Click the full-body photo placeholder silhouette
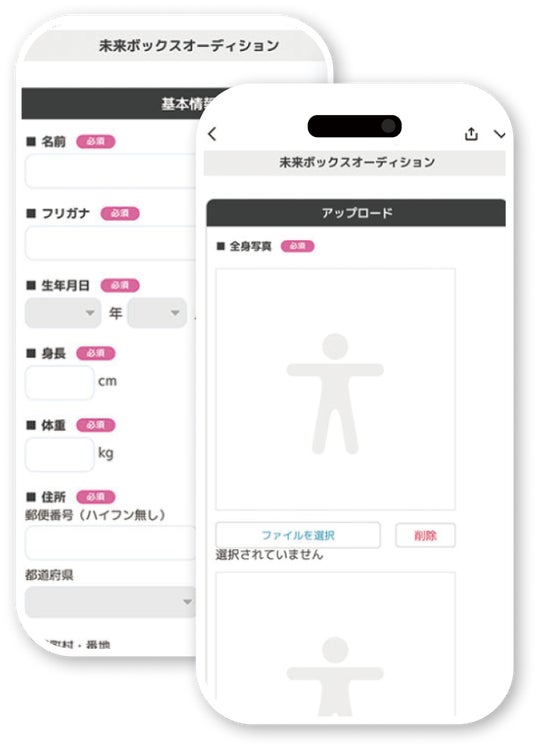Viewport: 536px width, 747px height. 335,394
